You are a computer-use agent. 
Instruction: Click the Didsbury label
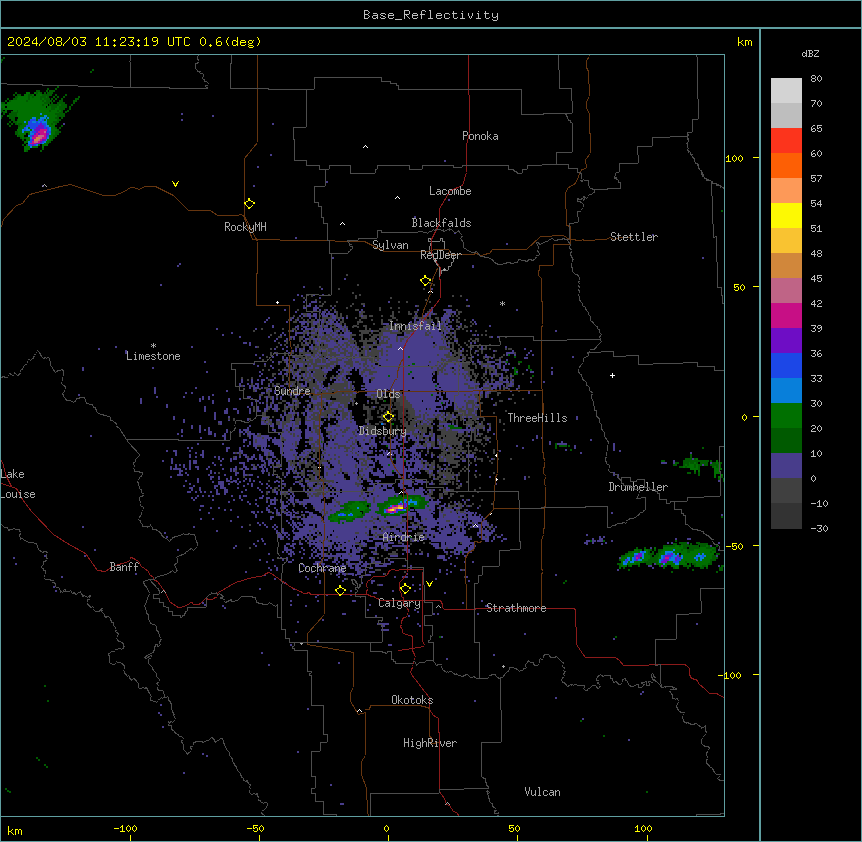383,431
